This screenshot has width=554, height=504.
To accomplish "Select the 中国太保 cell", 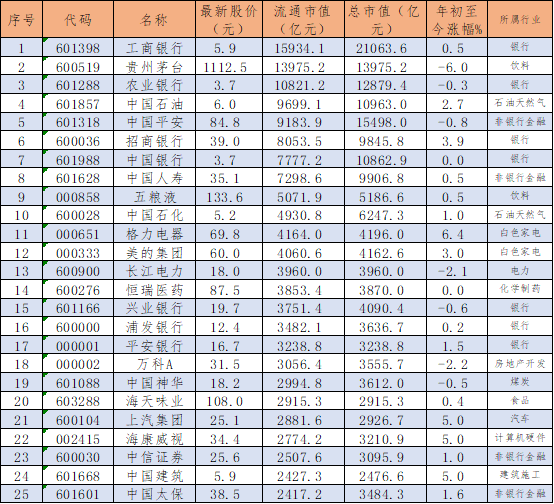I will click(154, 493).
